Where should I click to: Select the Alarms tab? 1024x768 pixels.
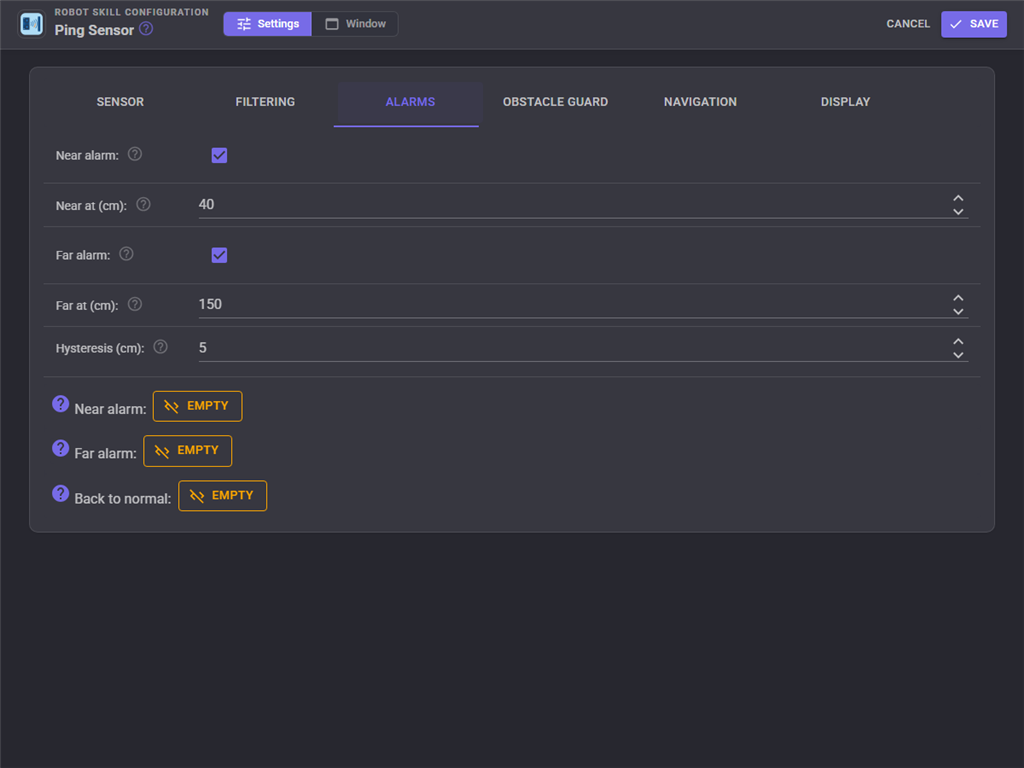[x=410, y=103]
